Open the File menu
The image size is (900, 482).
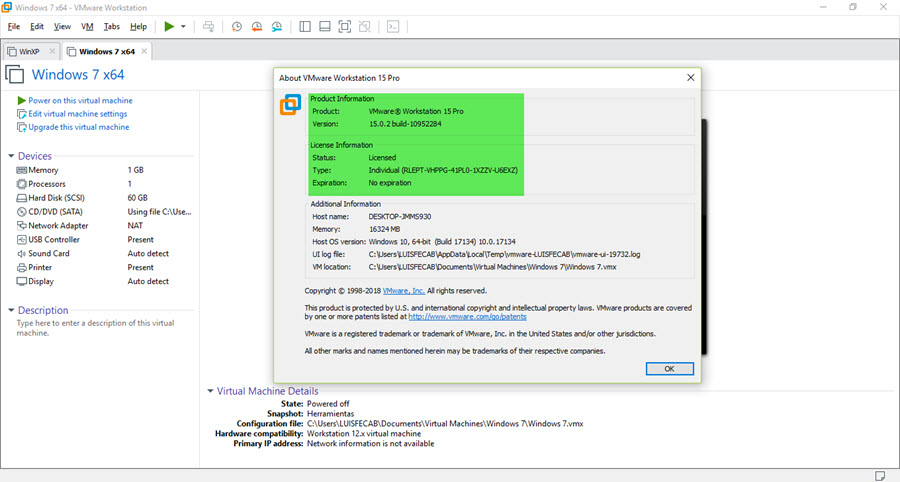pyautogui.click(x=14, y=26)
